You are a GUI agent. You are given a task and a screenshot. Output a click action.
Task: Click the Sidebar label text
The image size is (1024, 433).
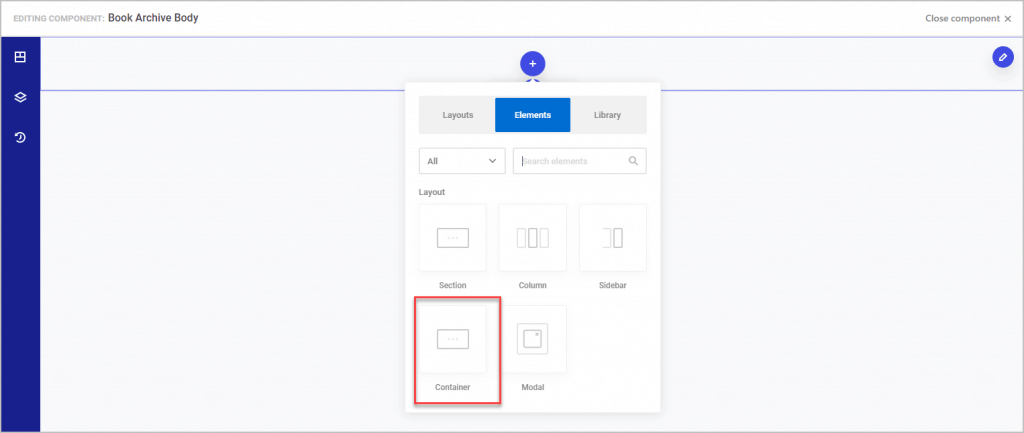[x=613, y=285]
